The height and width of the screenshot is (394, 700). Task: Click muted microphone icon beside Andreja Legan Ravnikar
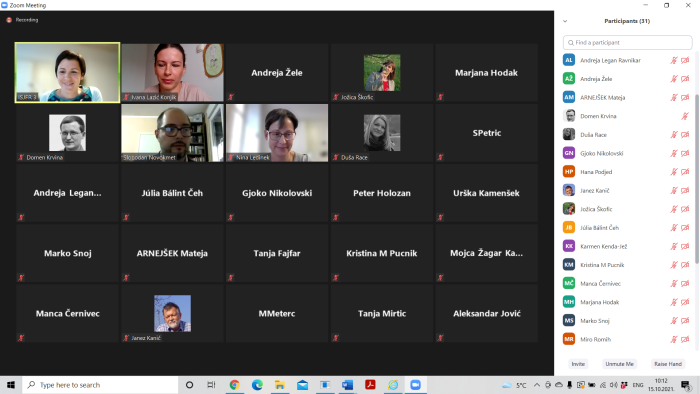pos(674,60)
